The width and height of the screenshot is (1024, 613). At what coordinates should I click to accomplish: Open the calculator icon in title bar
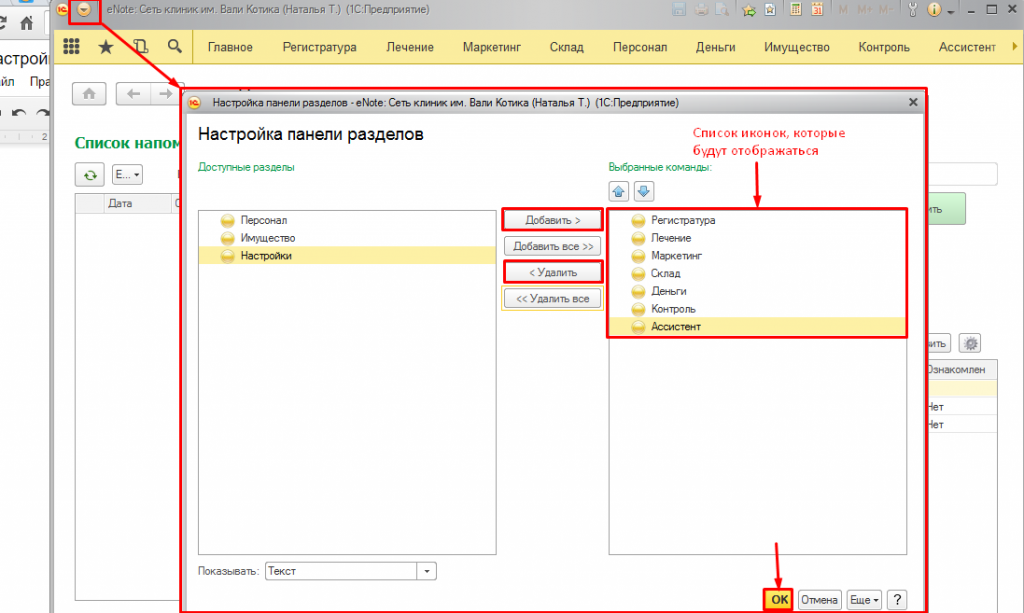point(795,10)
